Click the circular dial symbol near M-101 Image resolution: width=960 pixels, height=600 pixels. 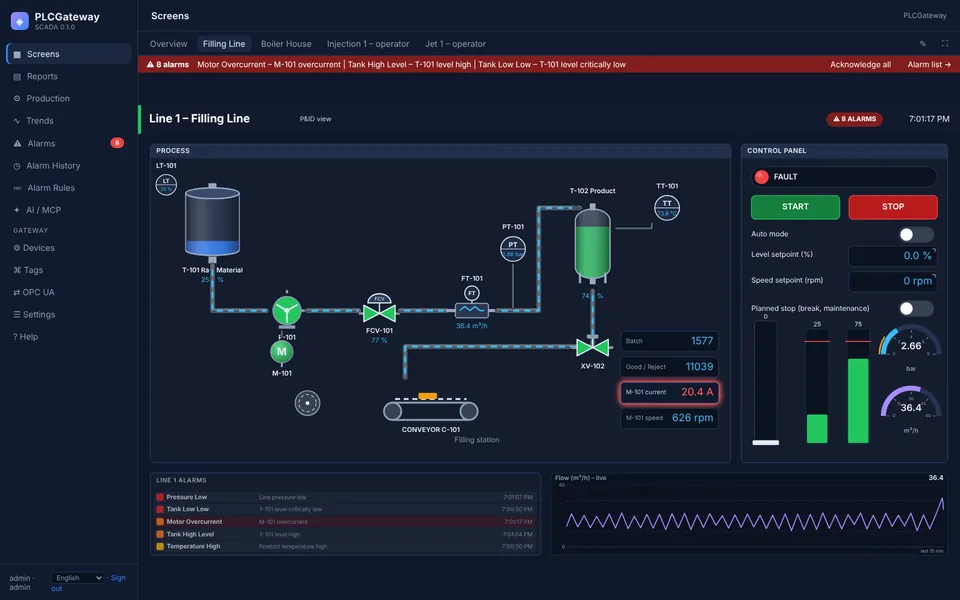307,403
